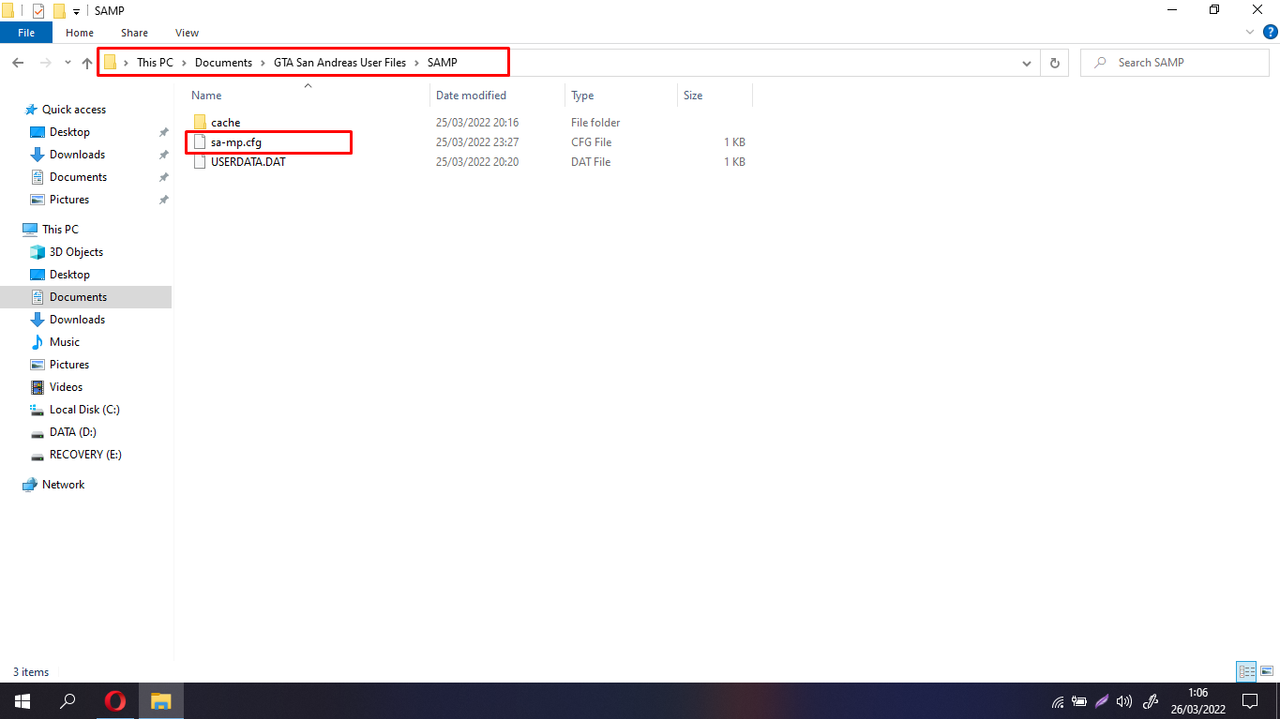Viewport: 1280px width, 719px height.
Task: Click the USERDATA.DAT file icon
Action: point(199,161)
